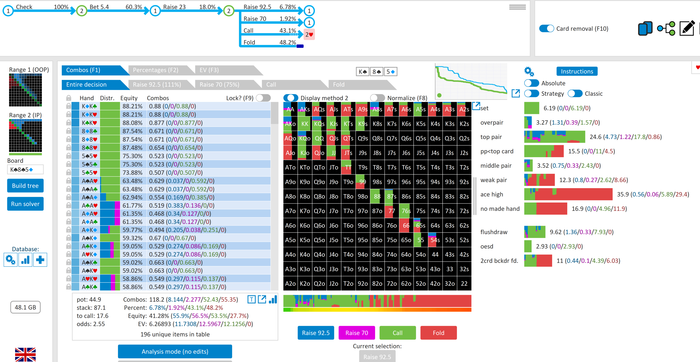
Task: Toggle Display method 2 switch
Action: click(291, 98)
